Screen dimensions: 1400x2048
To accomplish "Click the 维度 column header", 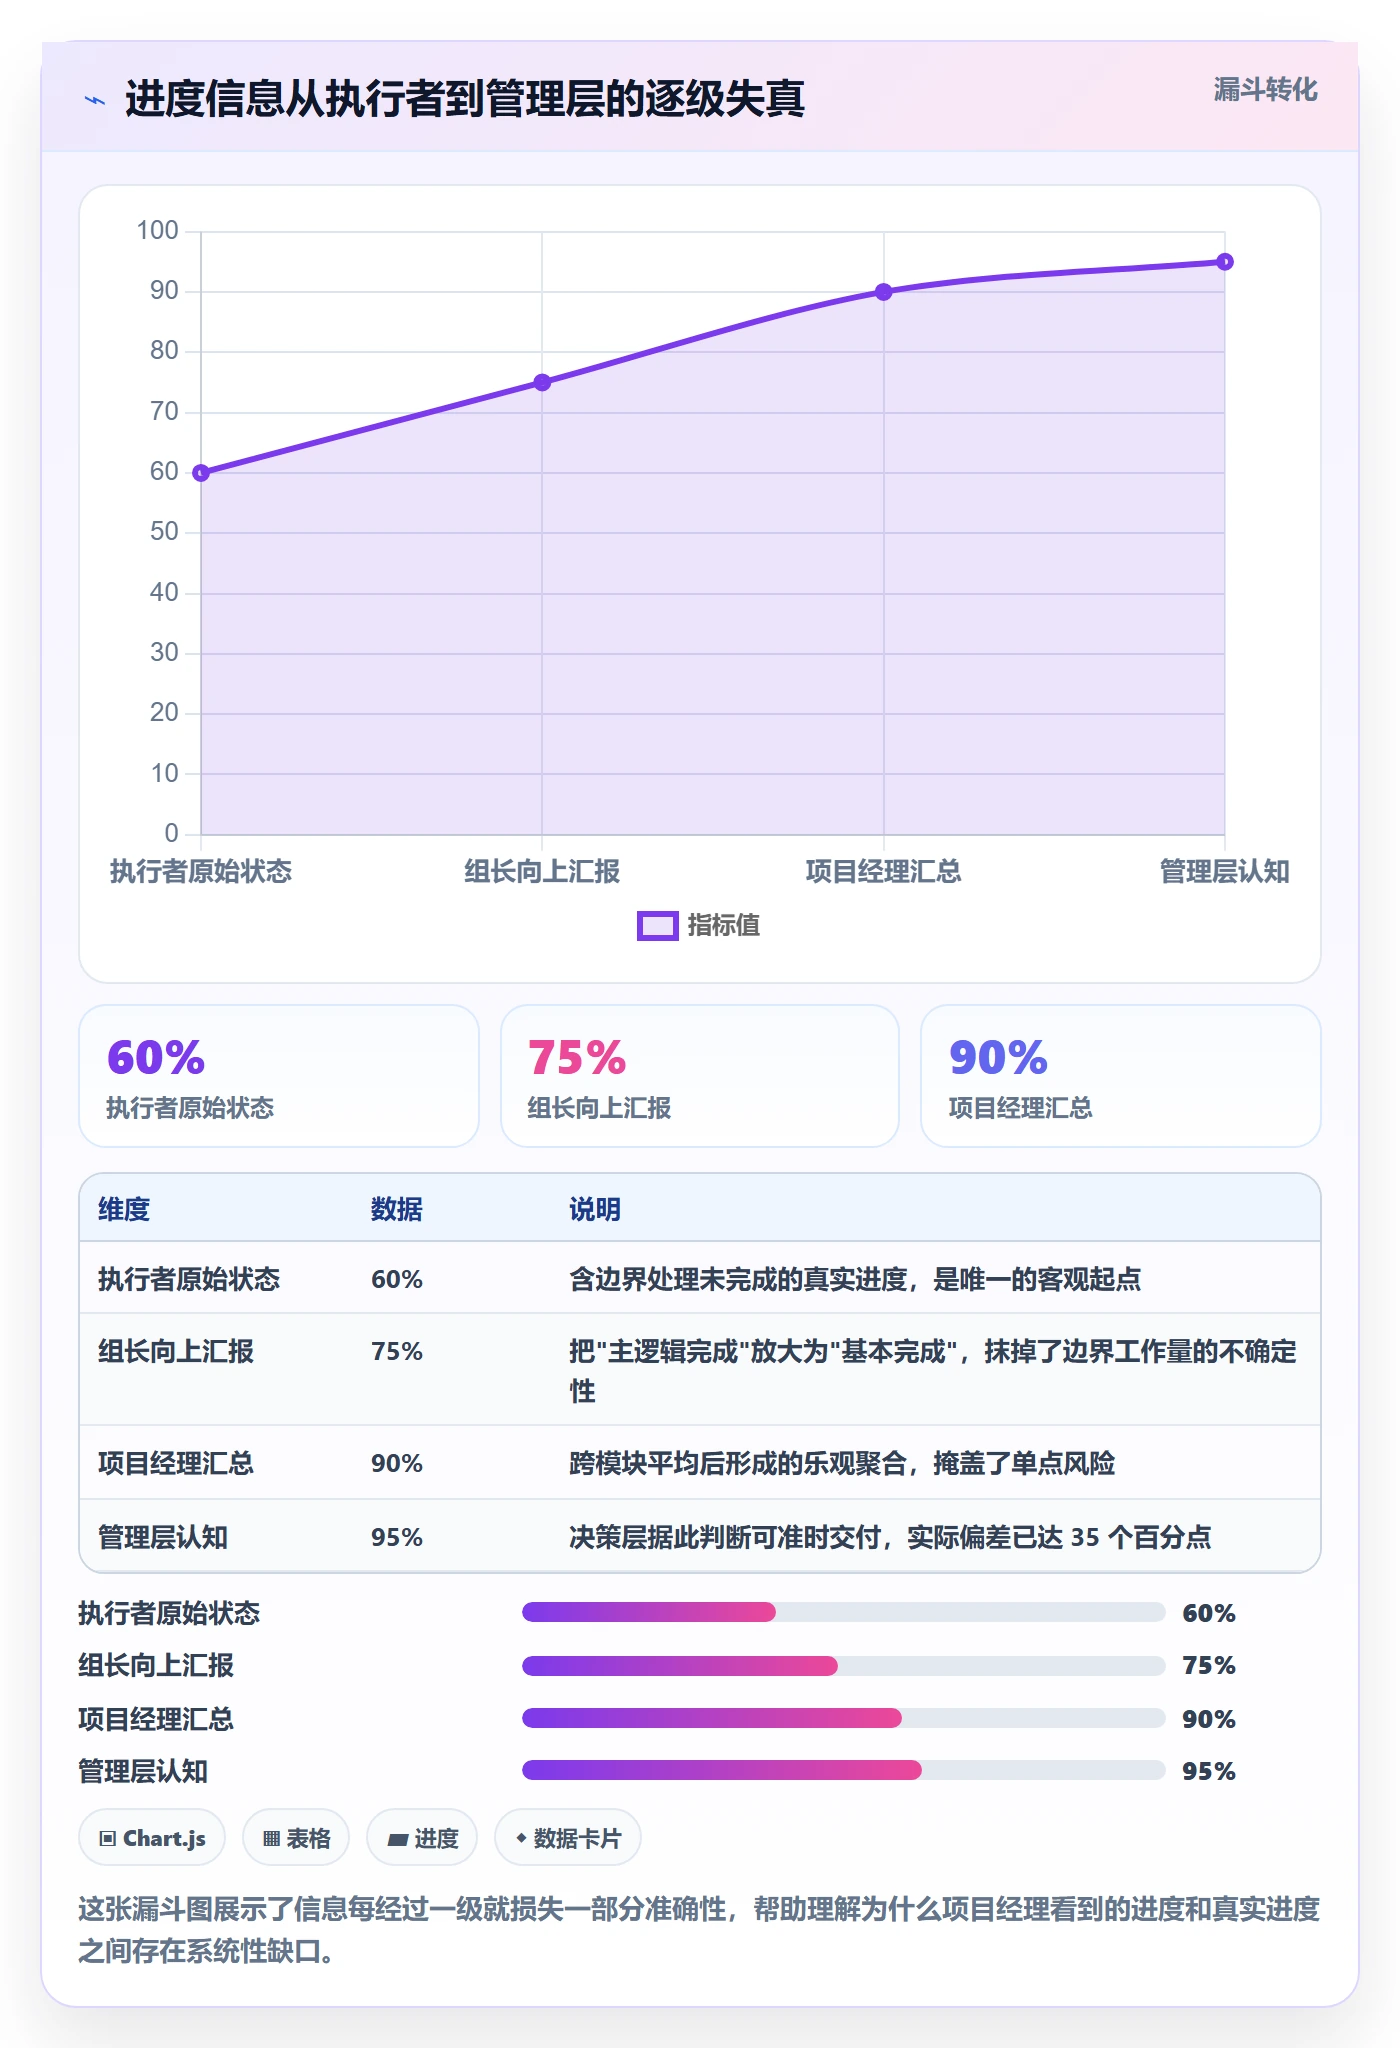I will point(124,1209).
